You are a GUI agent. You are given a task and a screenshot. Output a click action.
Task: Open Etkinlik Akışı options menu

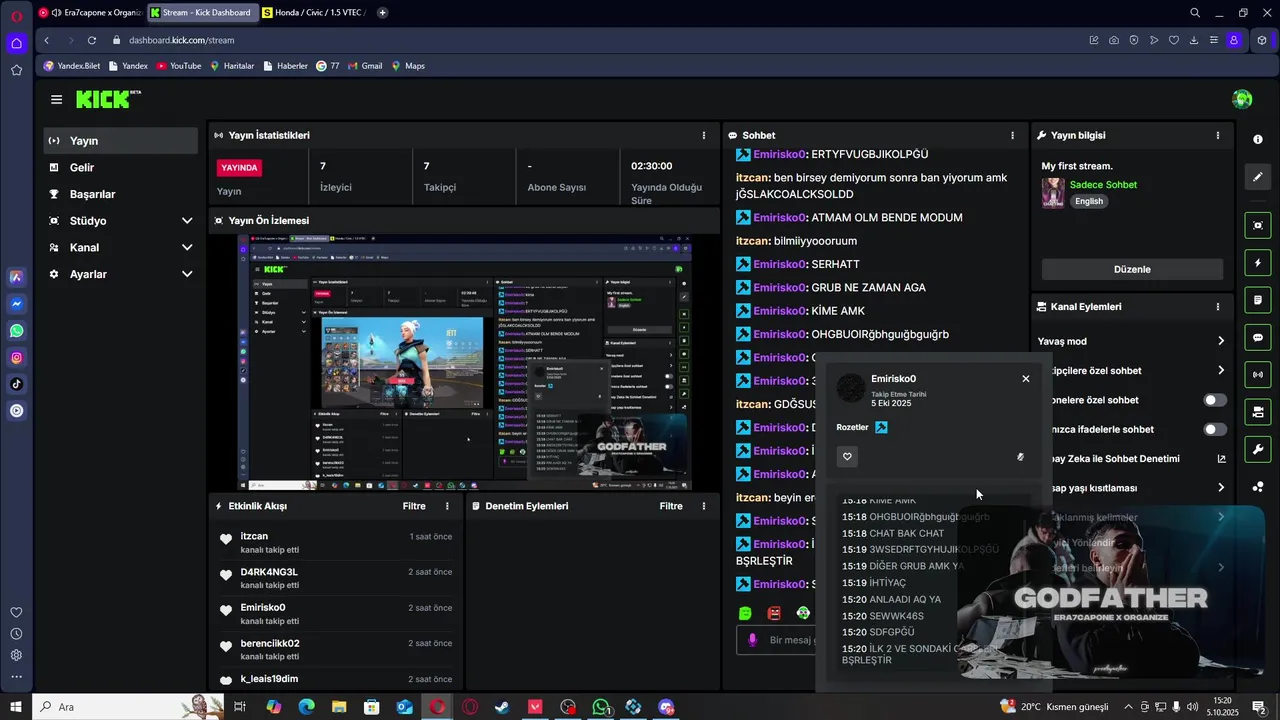pos(447,506)
